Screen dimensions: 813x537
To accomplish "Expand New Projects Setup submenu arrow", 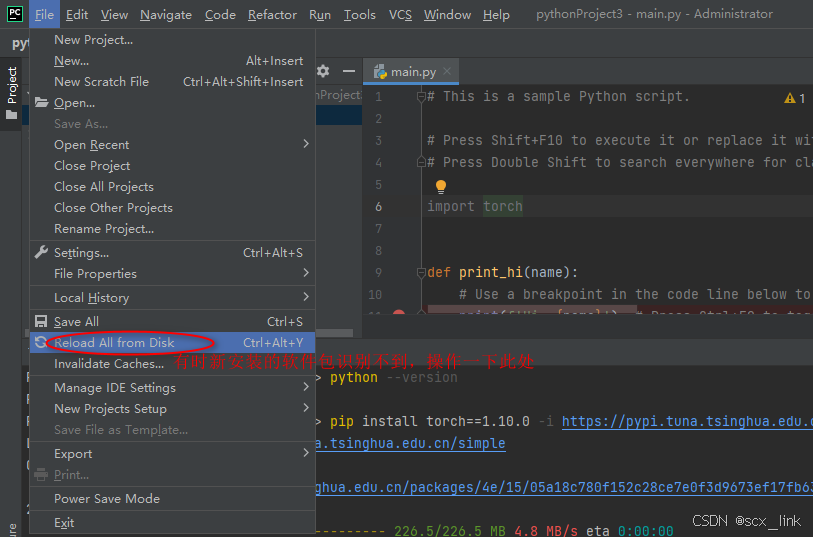I will point(306,408).
